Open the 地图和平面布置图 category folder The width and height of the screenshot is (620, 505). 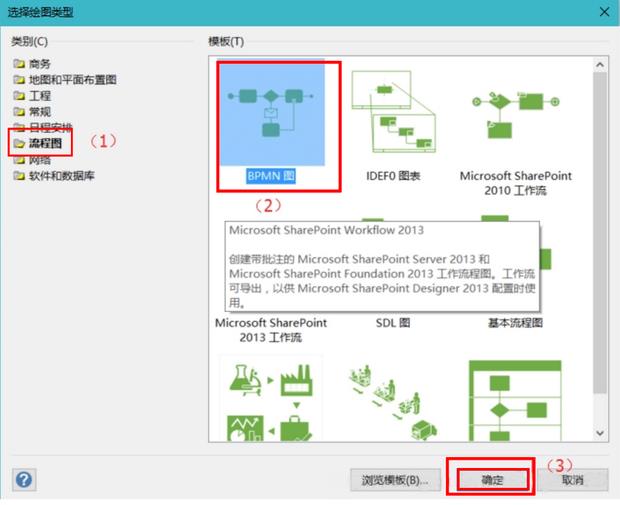[x=64, y=80]
